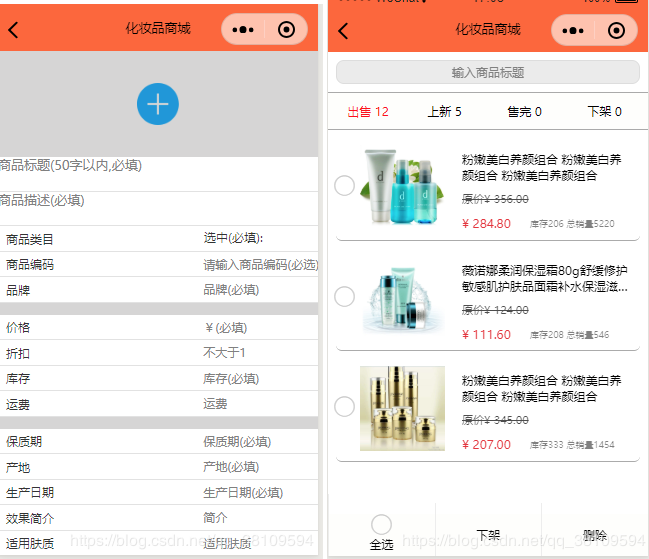
Task: Switch to the 上新 5 tab
Action: 445,112
